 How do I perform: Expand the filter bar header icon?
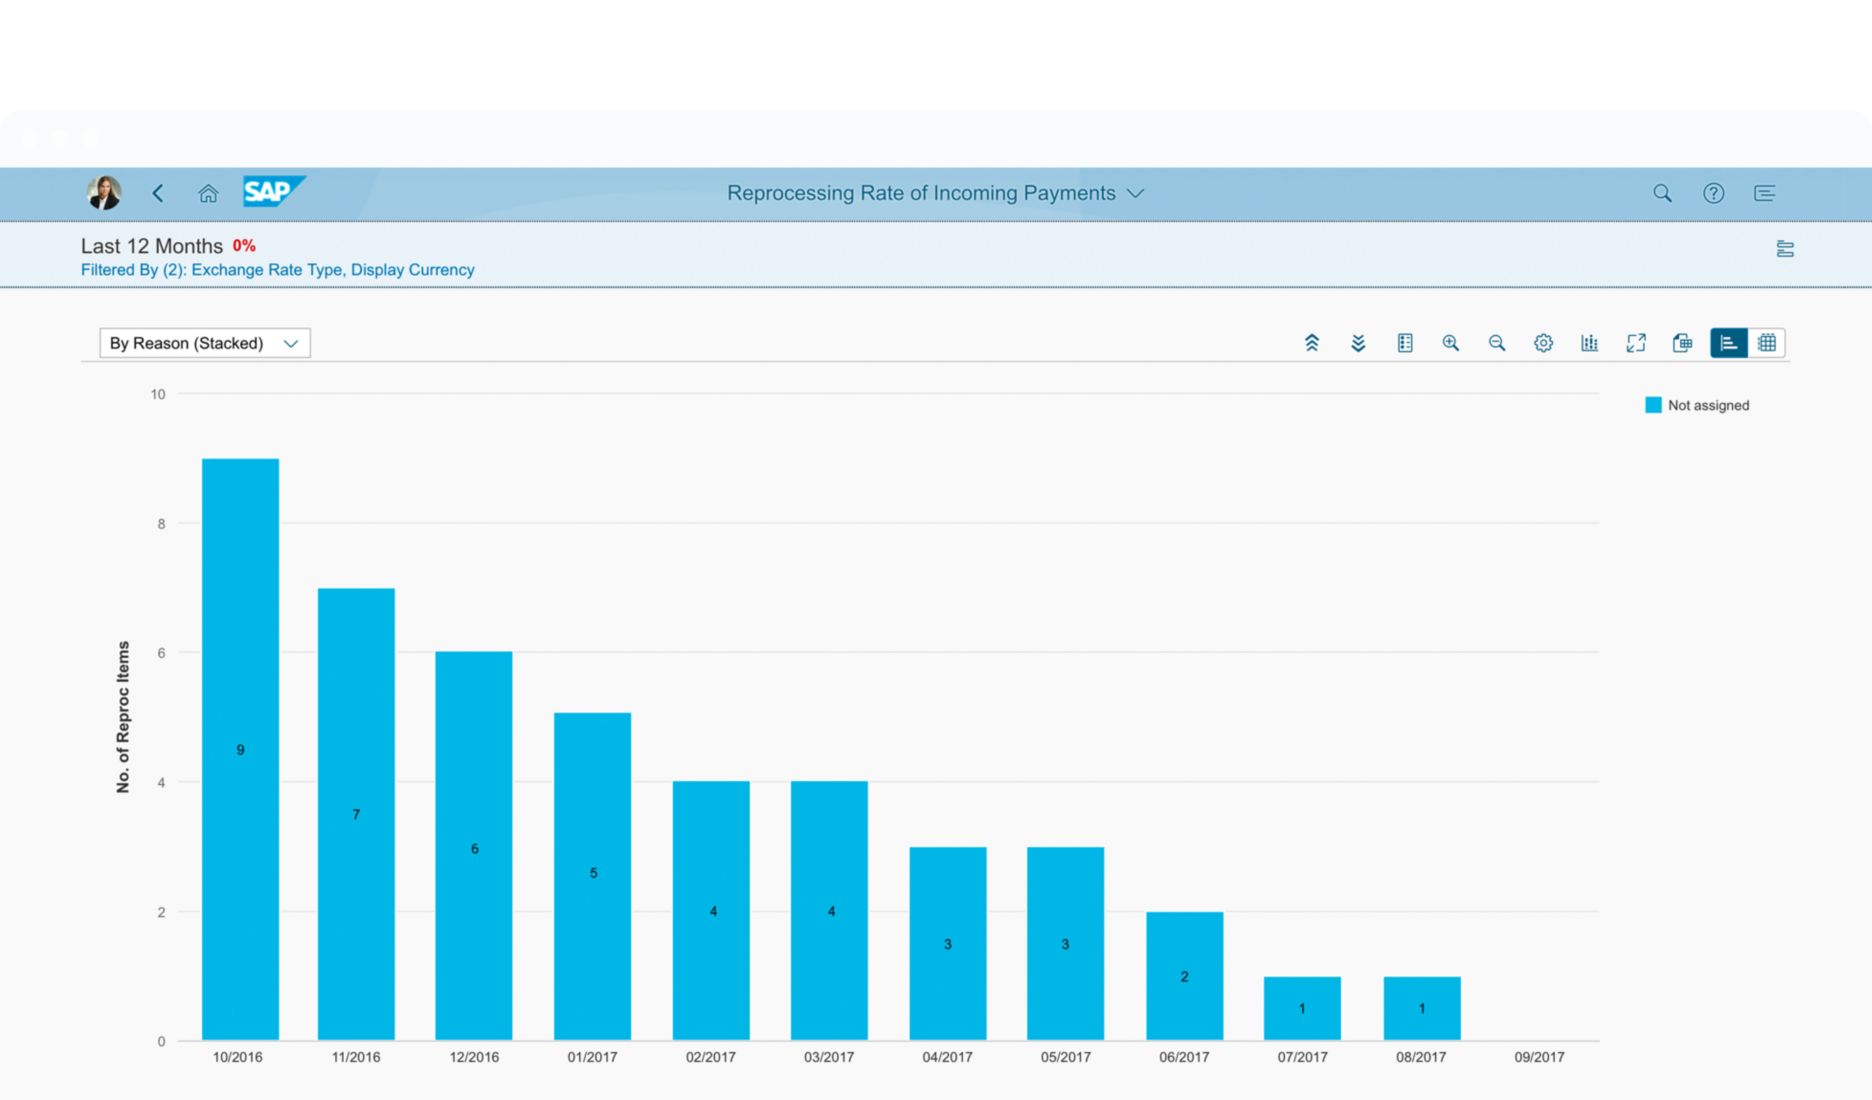click(x=1785, y=249)
